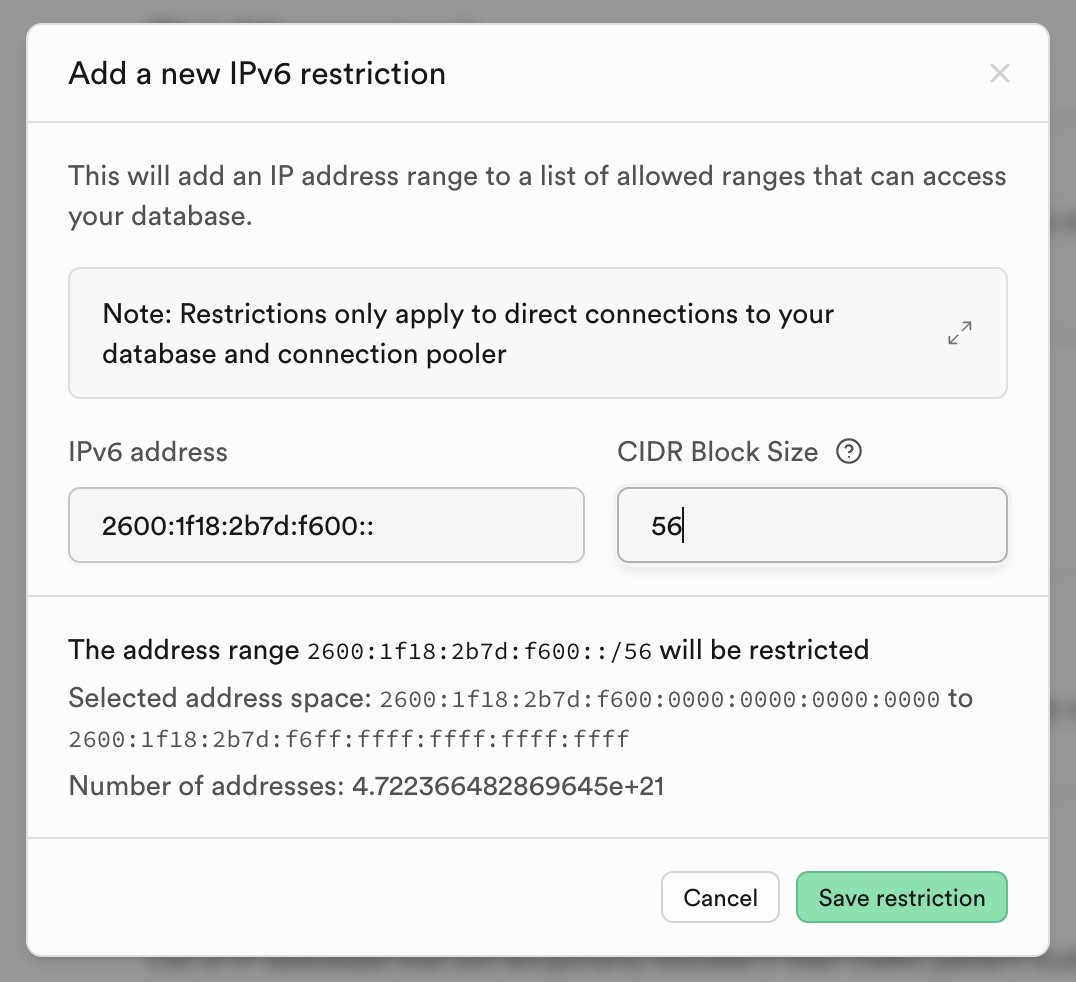Select the 2600:1f18:2b7d:f600::/56 range code
Screen dimensions: 1076x982
pos(479,651)
